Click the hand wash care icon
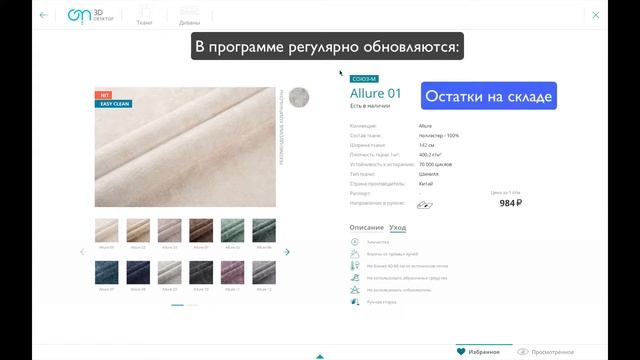The image size is (640, 360). pos(355,302)
